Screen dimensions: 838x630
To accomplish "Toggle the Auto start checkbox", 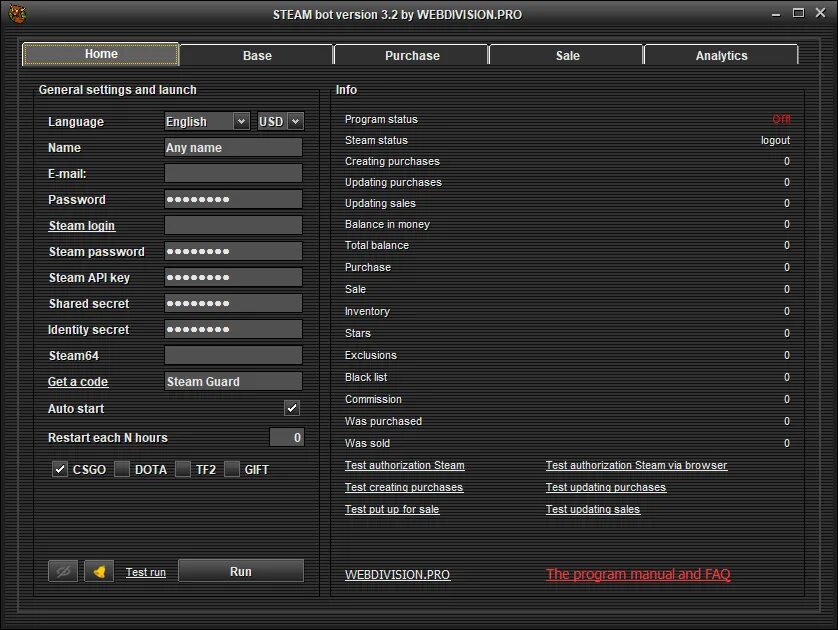I will (292, 408).
